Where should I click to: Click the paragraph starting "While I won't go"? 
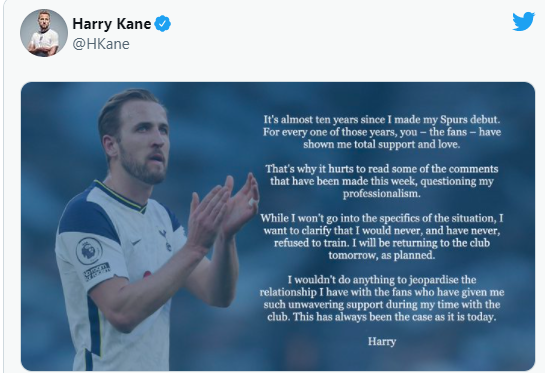[382, 236]
